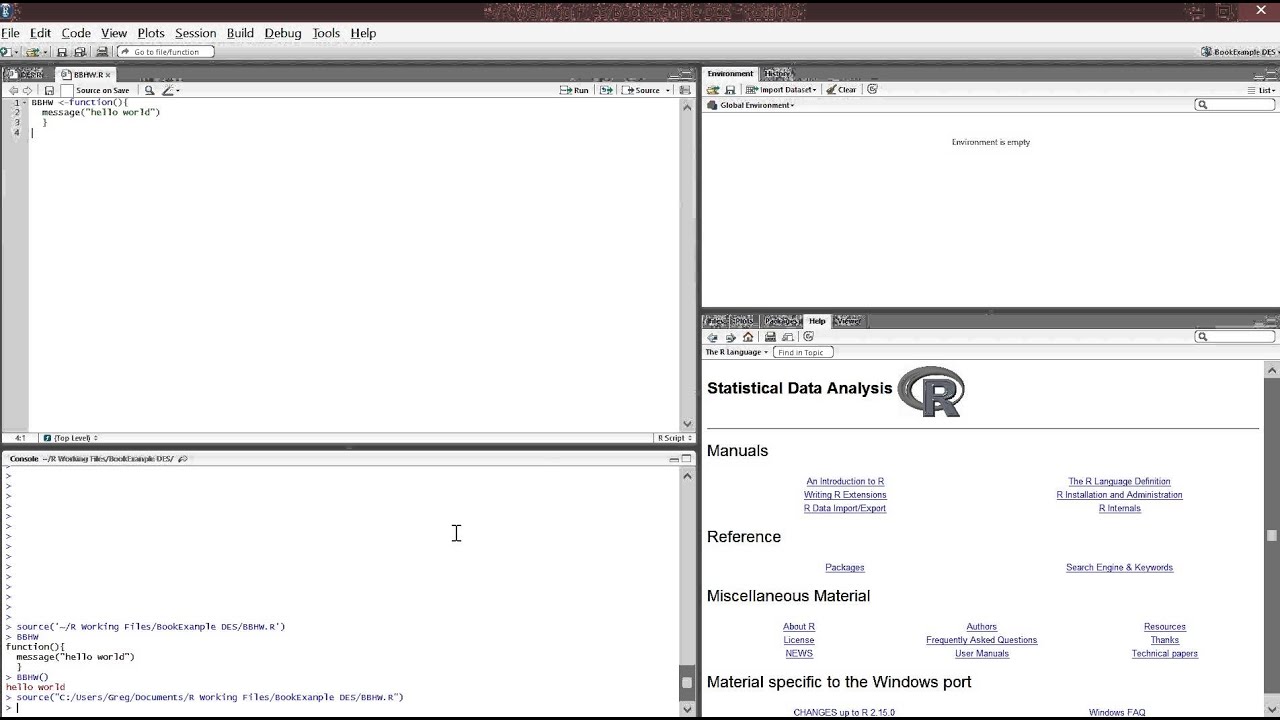Open the File menu
The width and height of the screenshot is (1280, 720).
pos(10,33)
